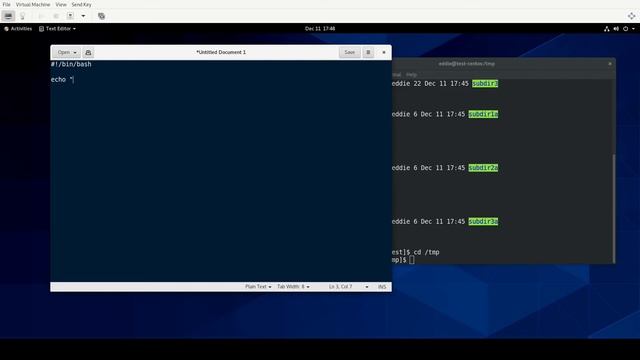Click the Open button in Text Editor
Screen dimensions: 640x360
click(x=67, y=52)
